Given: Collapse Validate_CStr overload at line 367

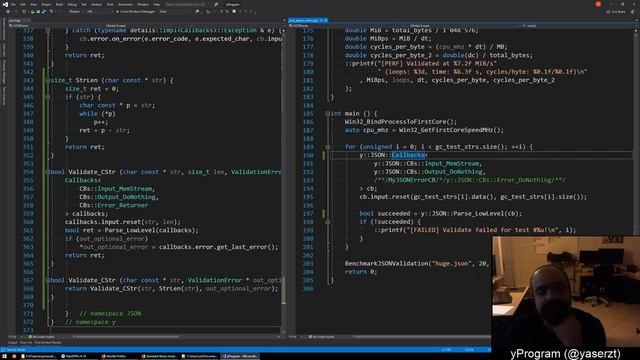Looking at the screenshot, I should (48, 280).
